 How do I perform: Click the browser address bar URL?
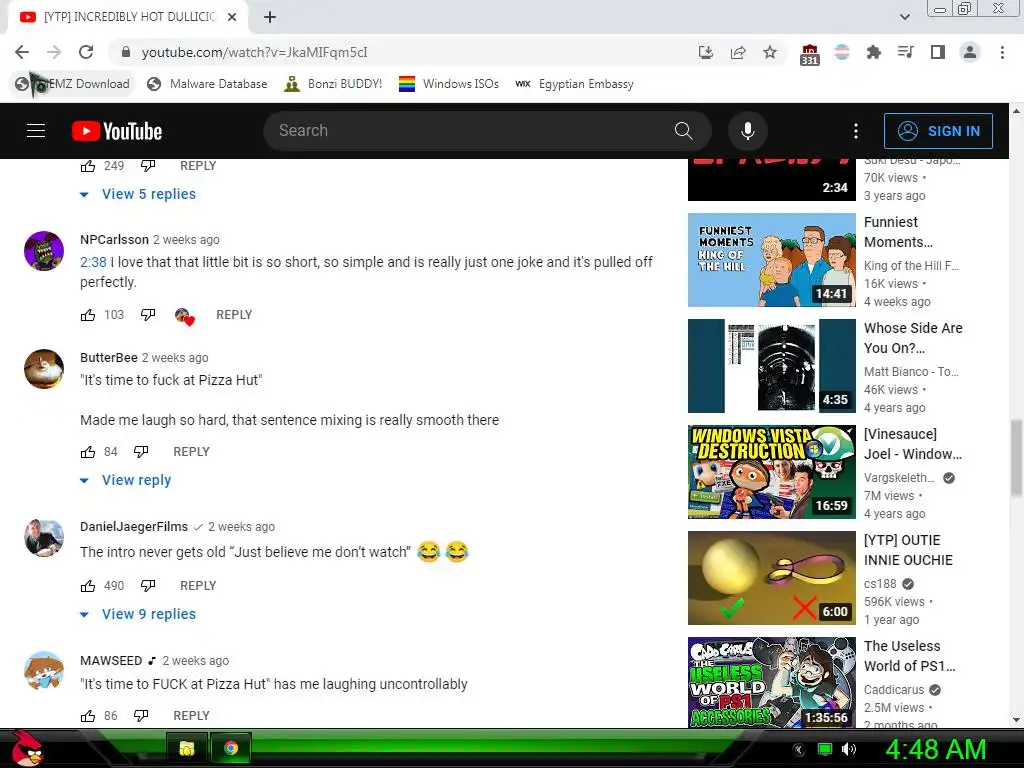(x=255, y=52)
